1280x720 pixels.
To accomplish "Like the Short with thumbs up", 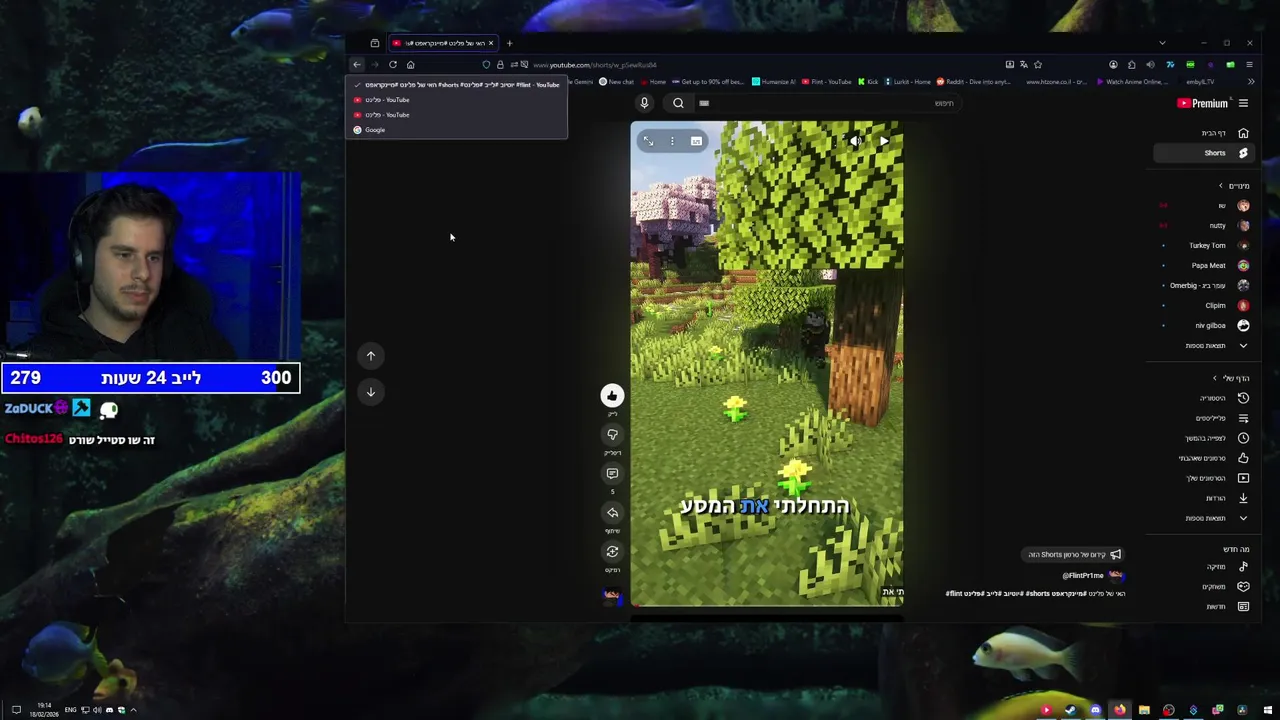I will click(x=612, y=396).
